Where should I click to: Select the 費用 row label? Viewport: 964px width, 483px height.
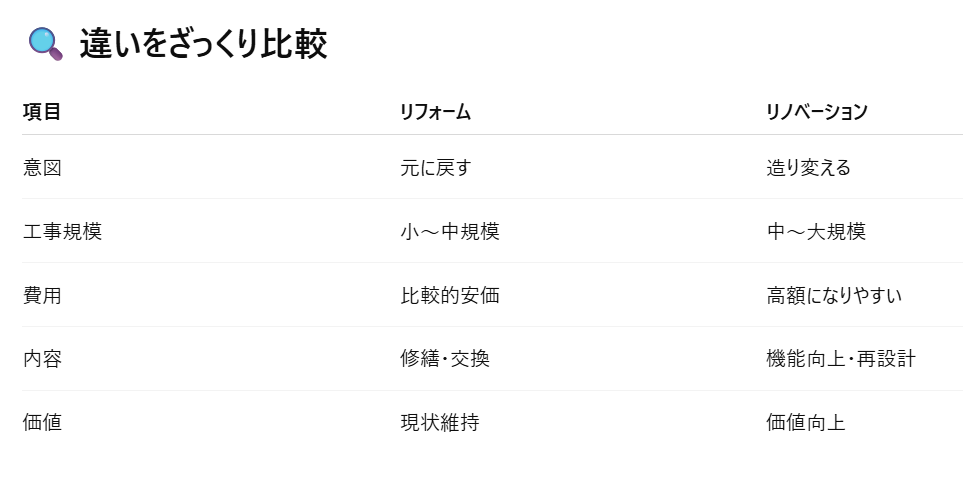coord(42,295)
